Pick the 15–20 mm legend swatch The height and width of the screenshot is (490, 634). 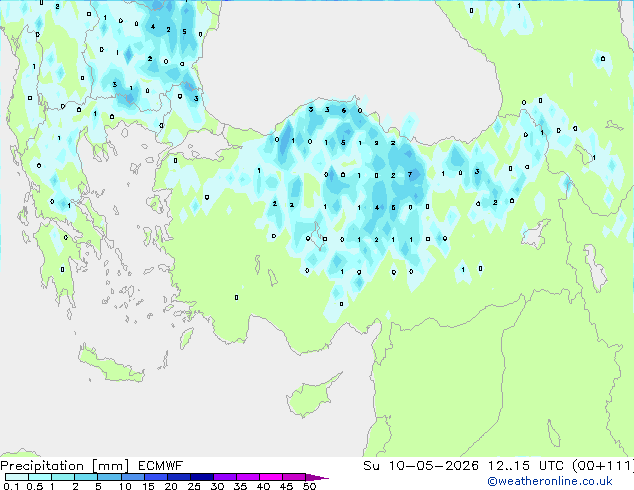156,477
